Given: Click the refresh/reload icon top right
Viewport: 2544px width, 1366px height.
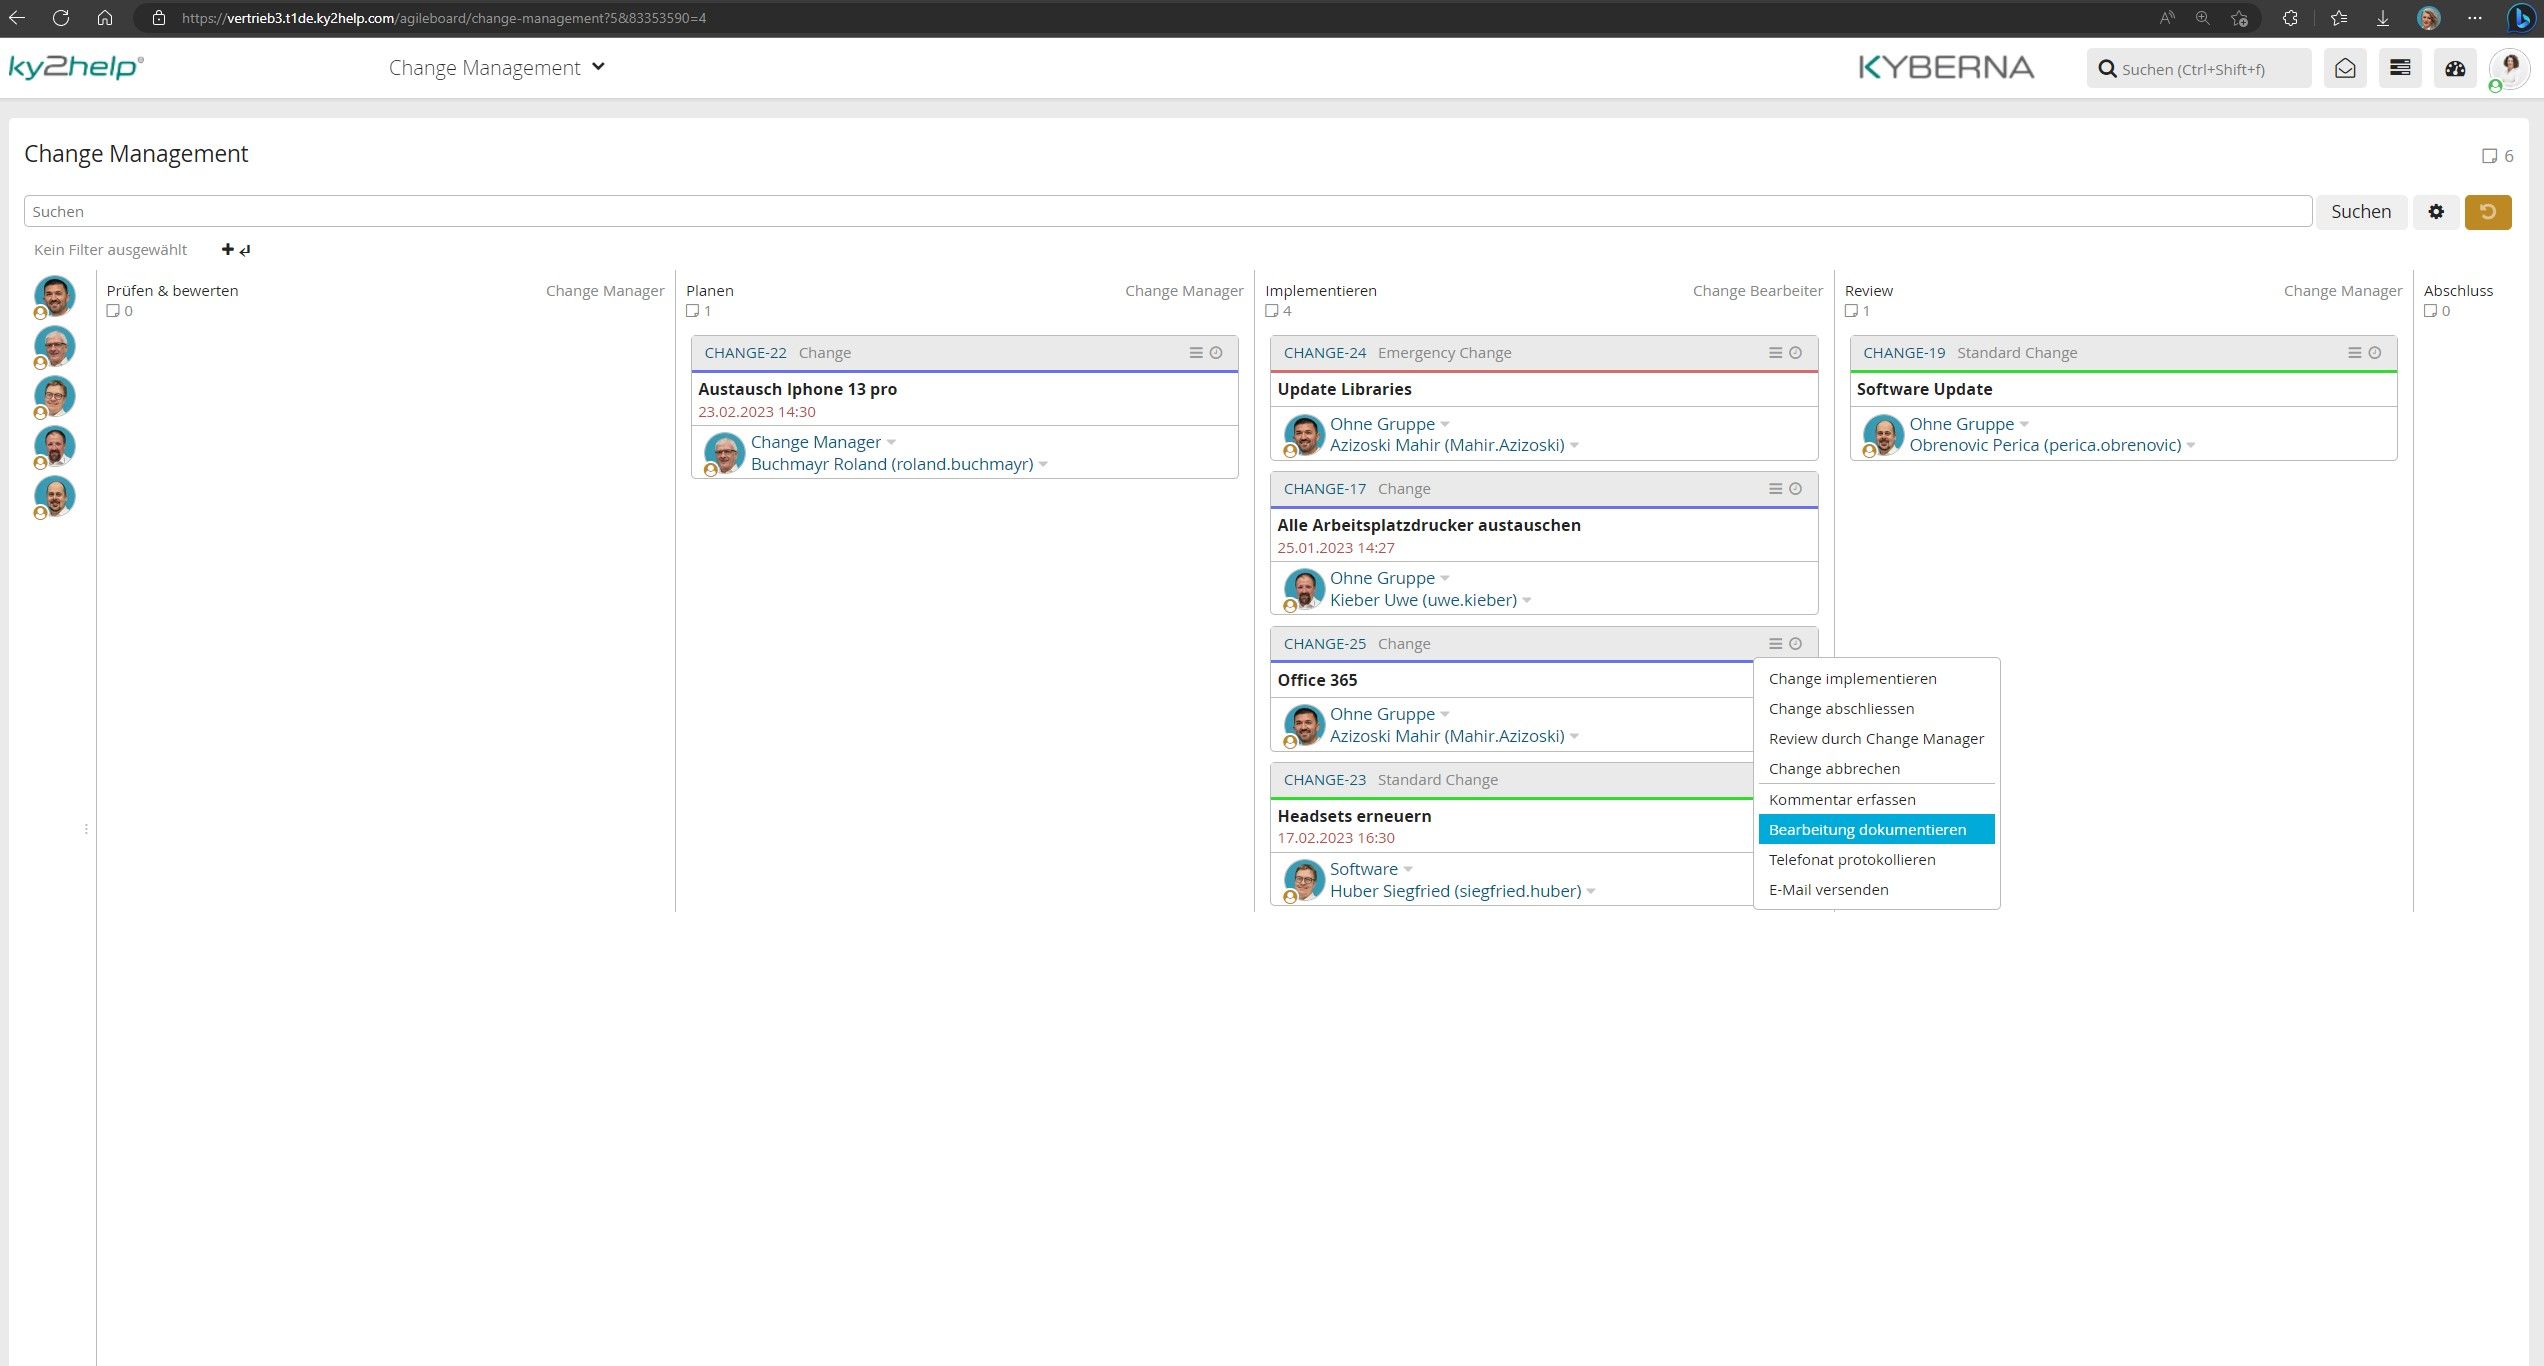Looking at the screenshot, I should pyautogui.click(x=2490, y=212).
